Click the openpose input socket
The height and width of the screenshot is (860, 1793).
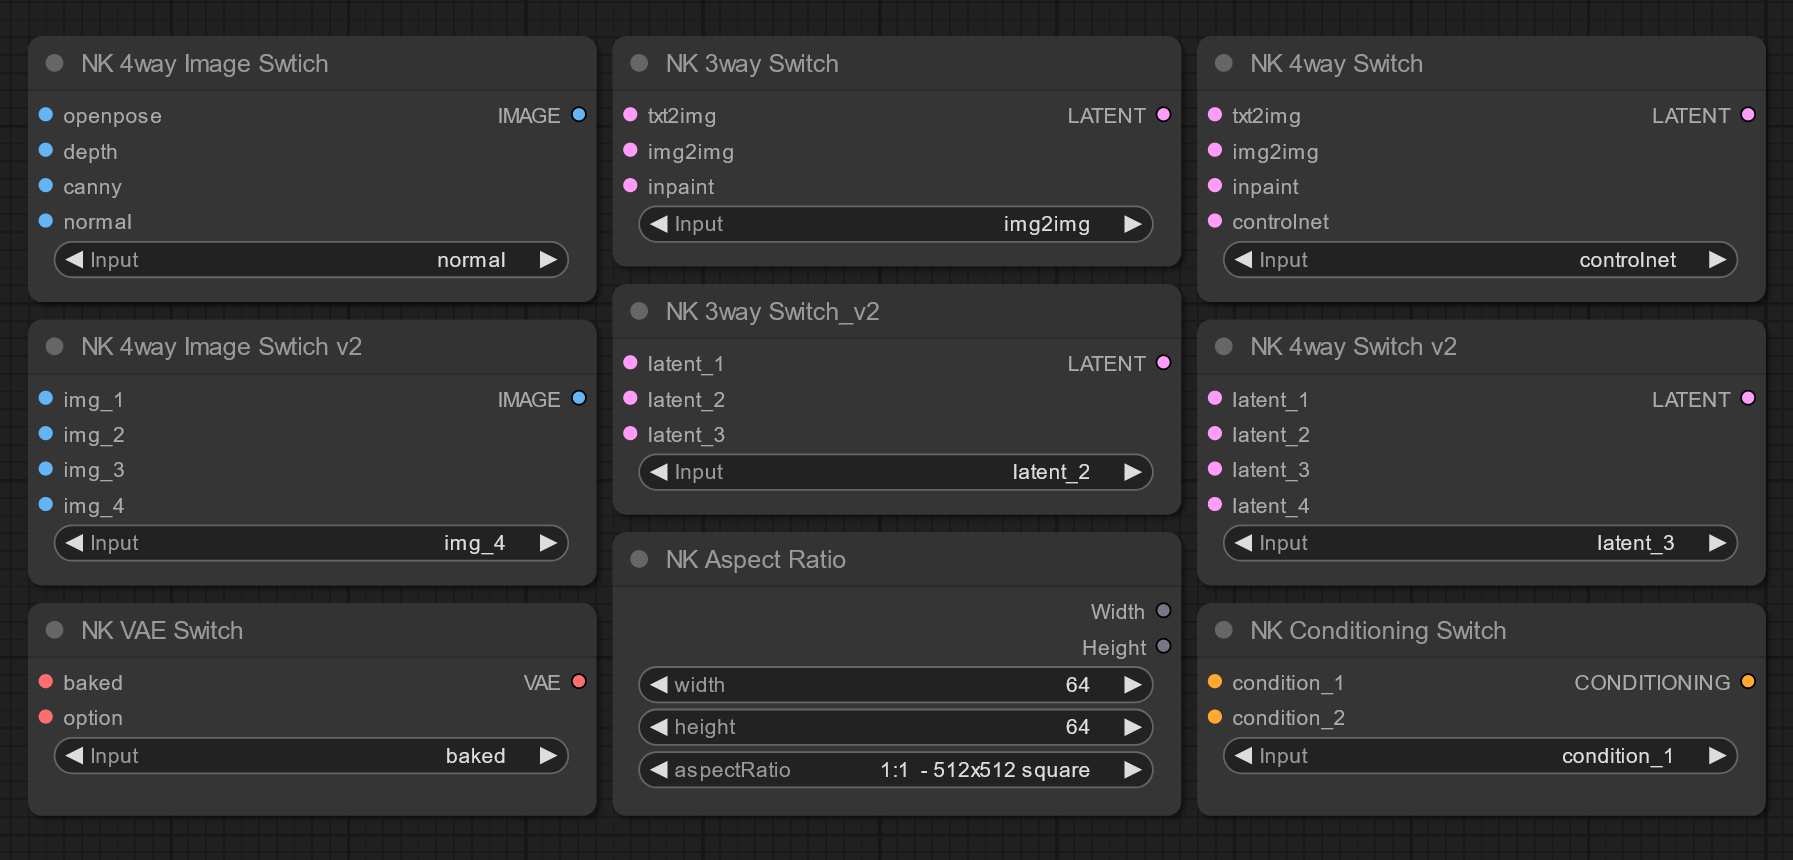point(46,115)
